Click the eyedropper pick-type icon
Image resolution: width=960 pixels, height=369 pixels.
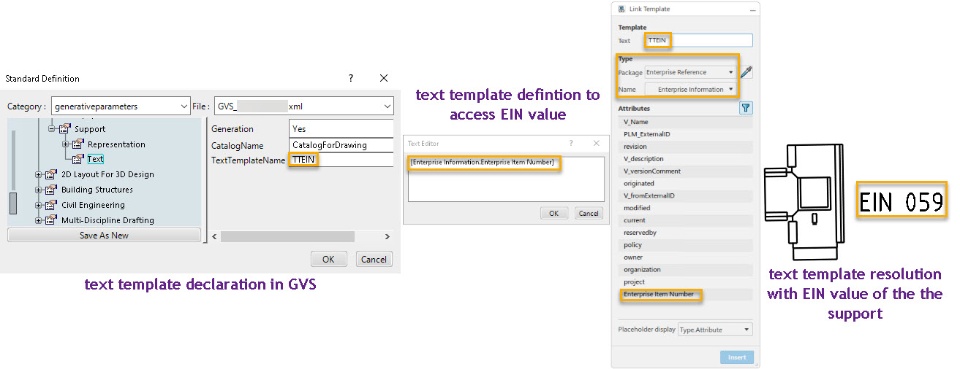pyautogui.click(x=746, y=72)
